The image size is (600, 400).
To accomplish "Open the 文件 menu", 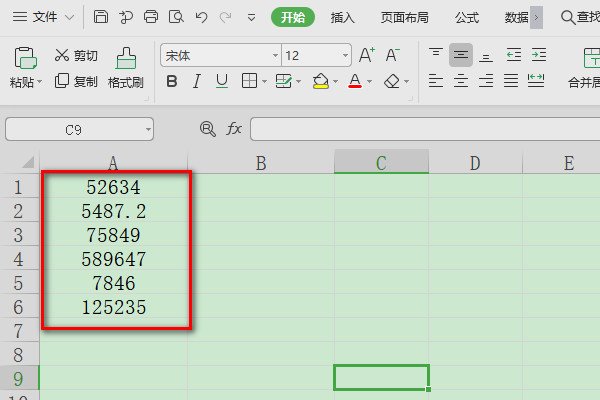I will (43, 17).
